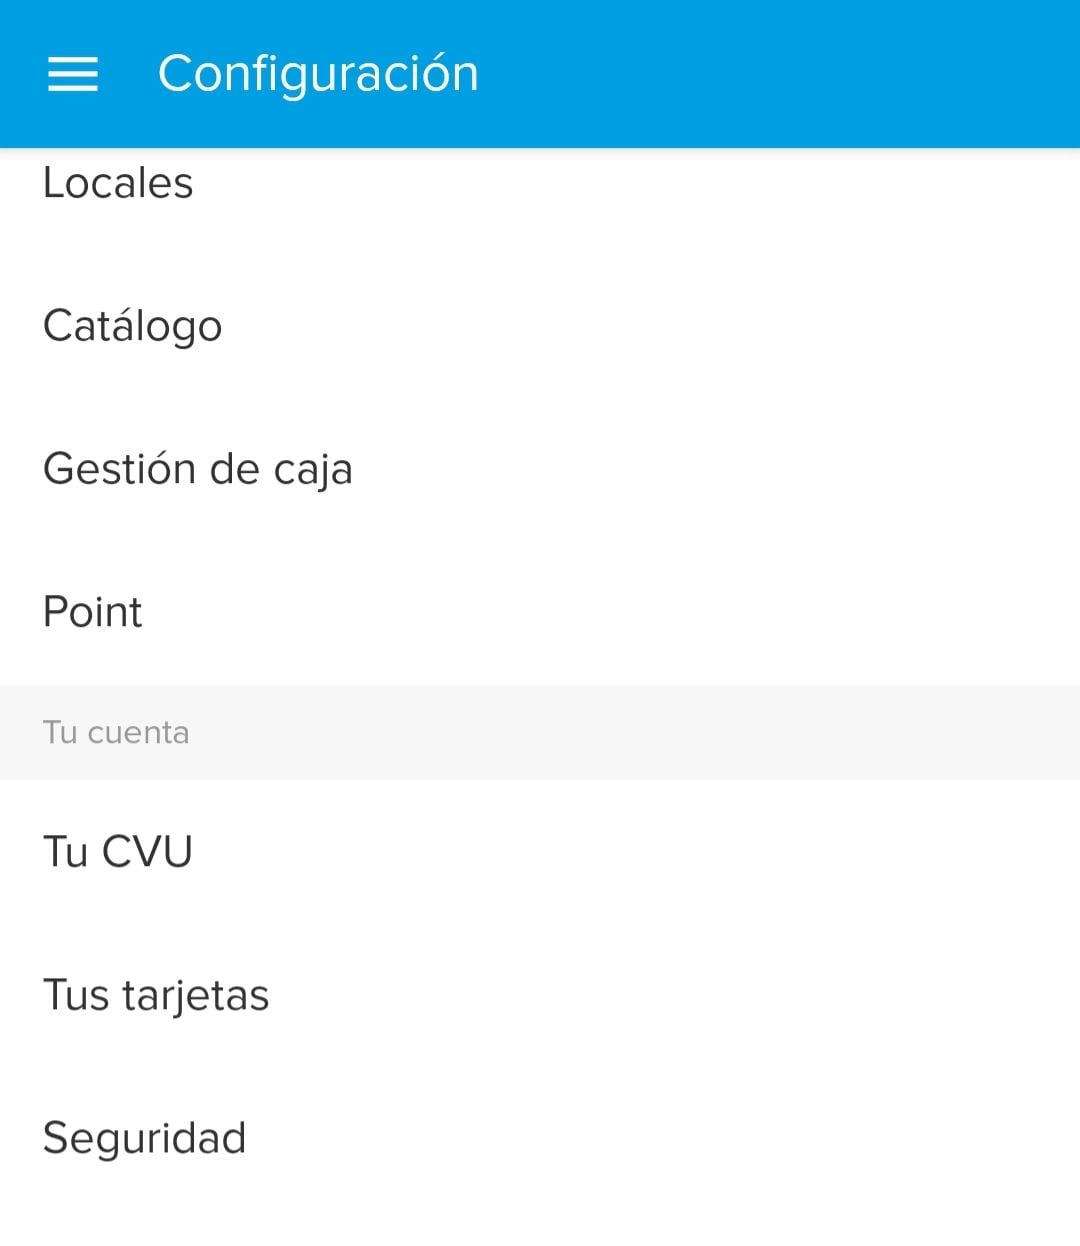Image resolution: width=1080 pixels, height=1246 pixels.
Task: Select the Tu CVU row
Action: pos(540,852)
